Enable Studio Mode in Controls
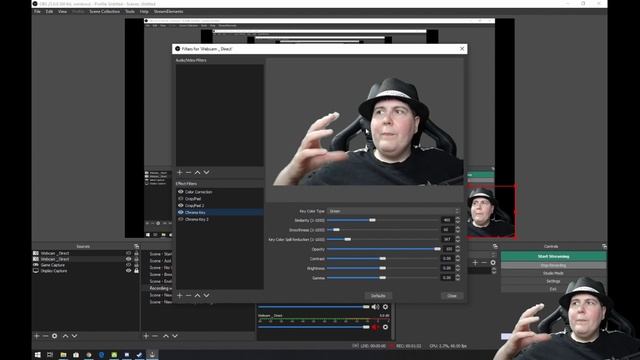640x360 pixels. pyautogui.click(x=553, y=273)
